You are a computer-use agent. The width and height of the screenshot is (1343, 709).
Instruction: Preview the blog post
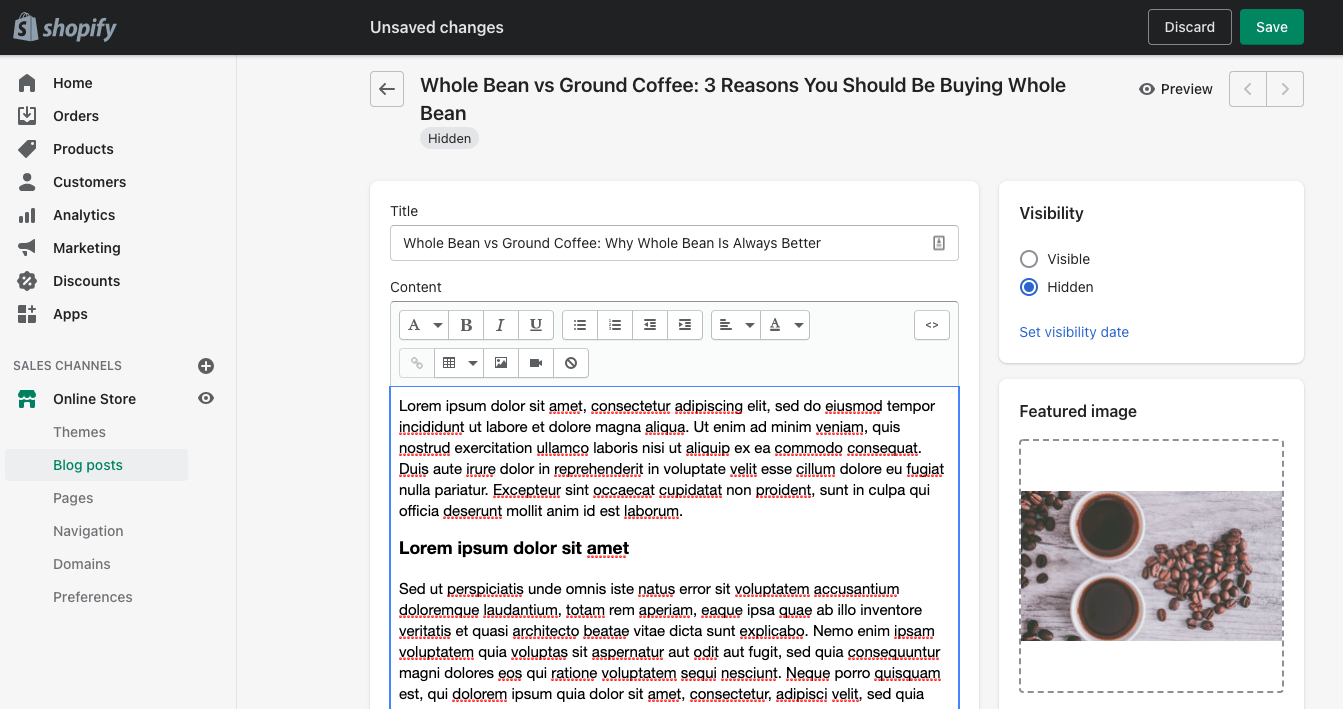coord(1175,89)
